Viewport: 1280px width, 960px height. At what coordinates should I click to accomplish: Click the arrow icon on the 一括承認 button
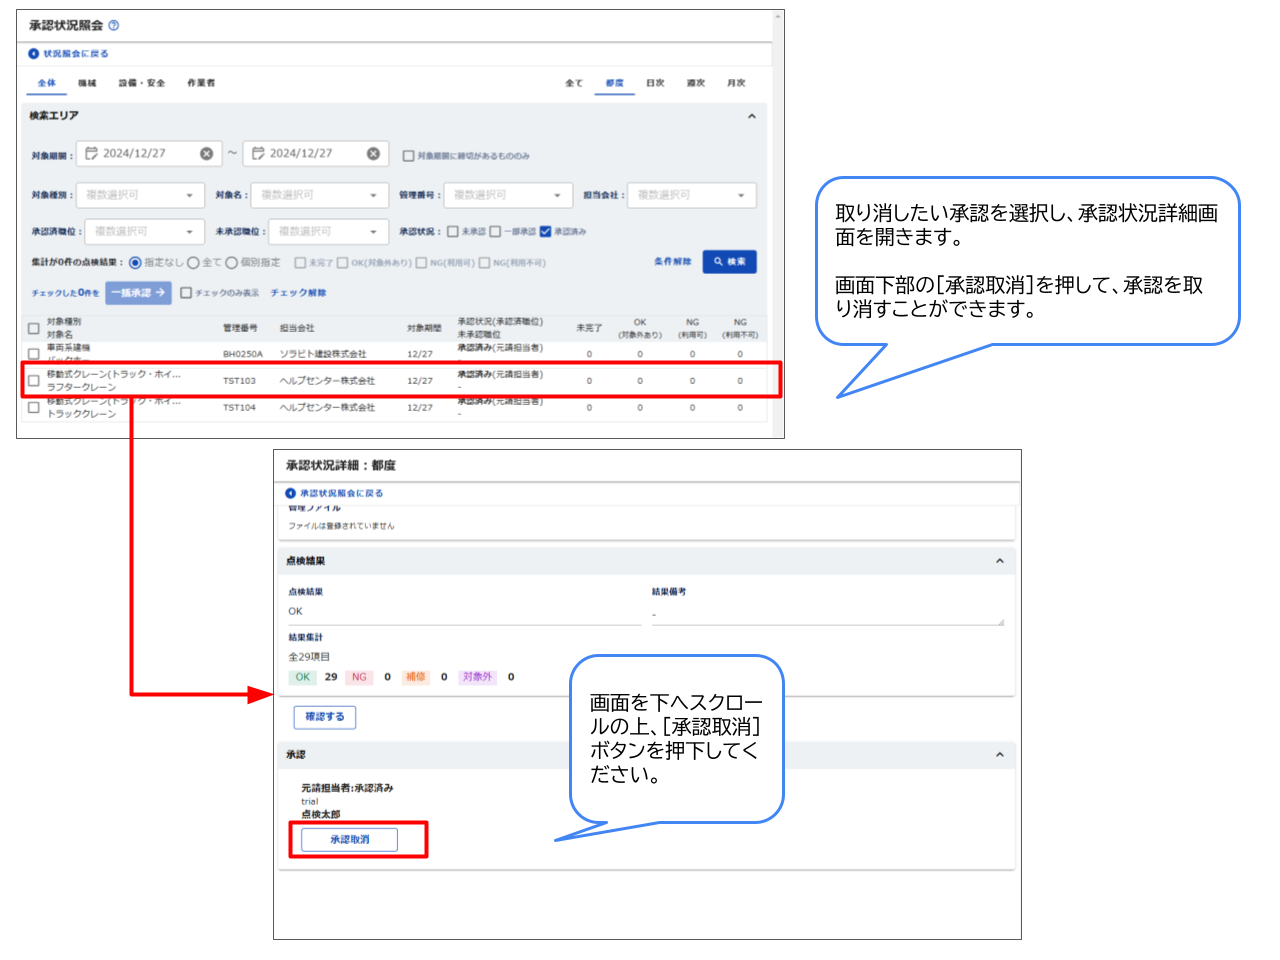click(x=159, y=294)
